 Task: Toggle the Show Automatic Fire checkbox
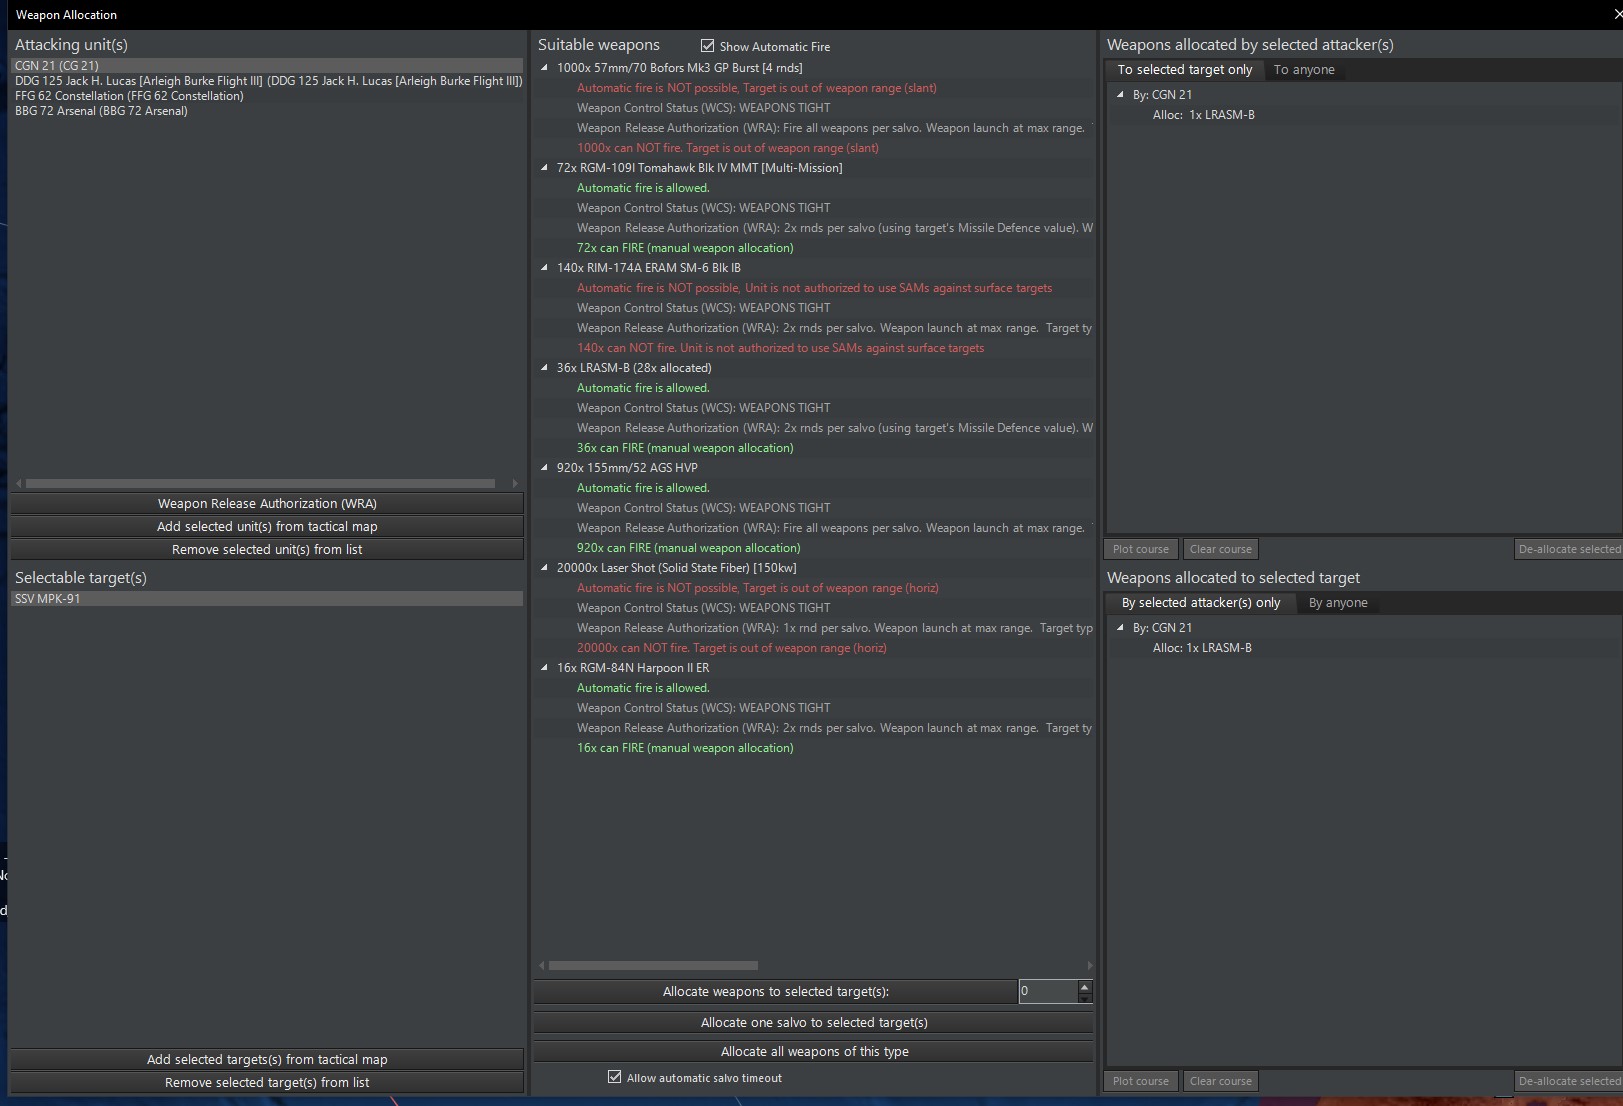tap(708, 46)
